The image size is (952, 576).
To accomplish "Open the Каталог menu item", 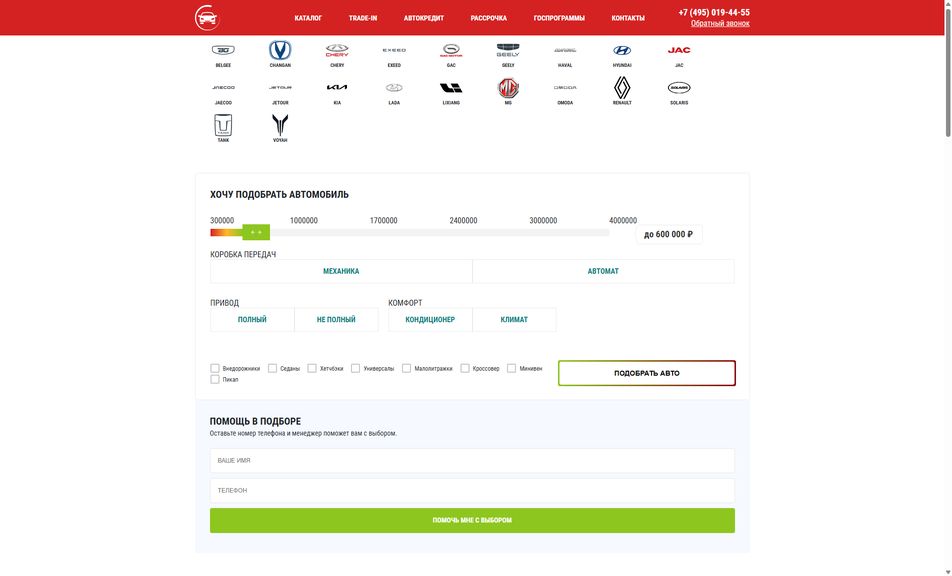I will click(x=308, y=18).
